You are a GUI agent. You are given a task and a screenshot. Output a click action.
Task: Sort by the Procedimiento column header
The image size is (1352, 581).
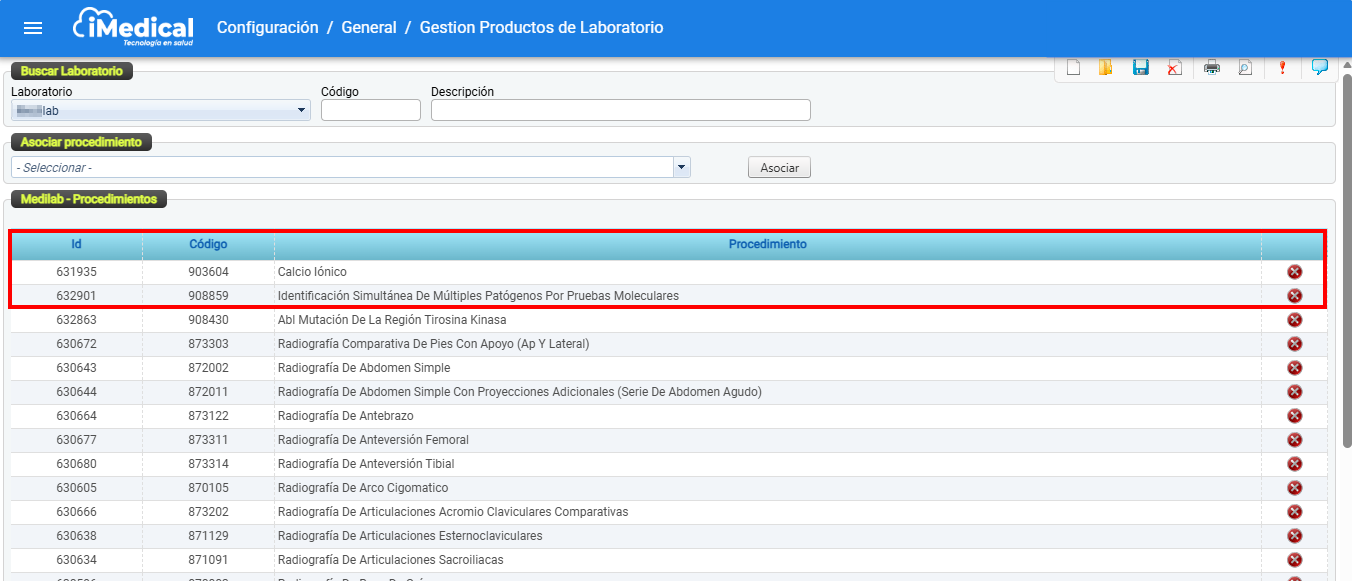[x=767, y=244]
